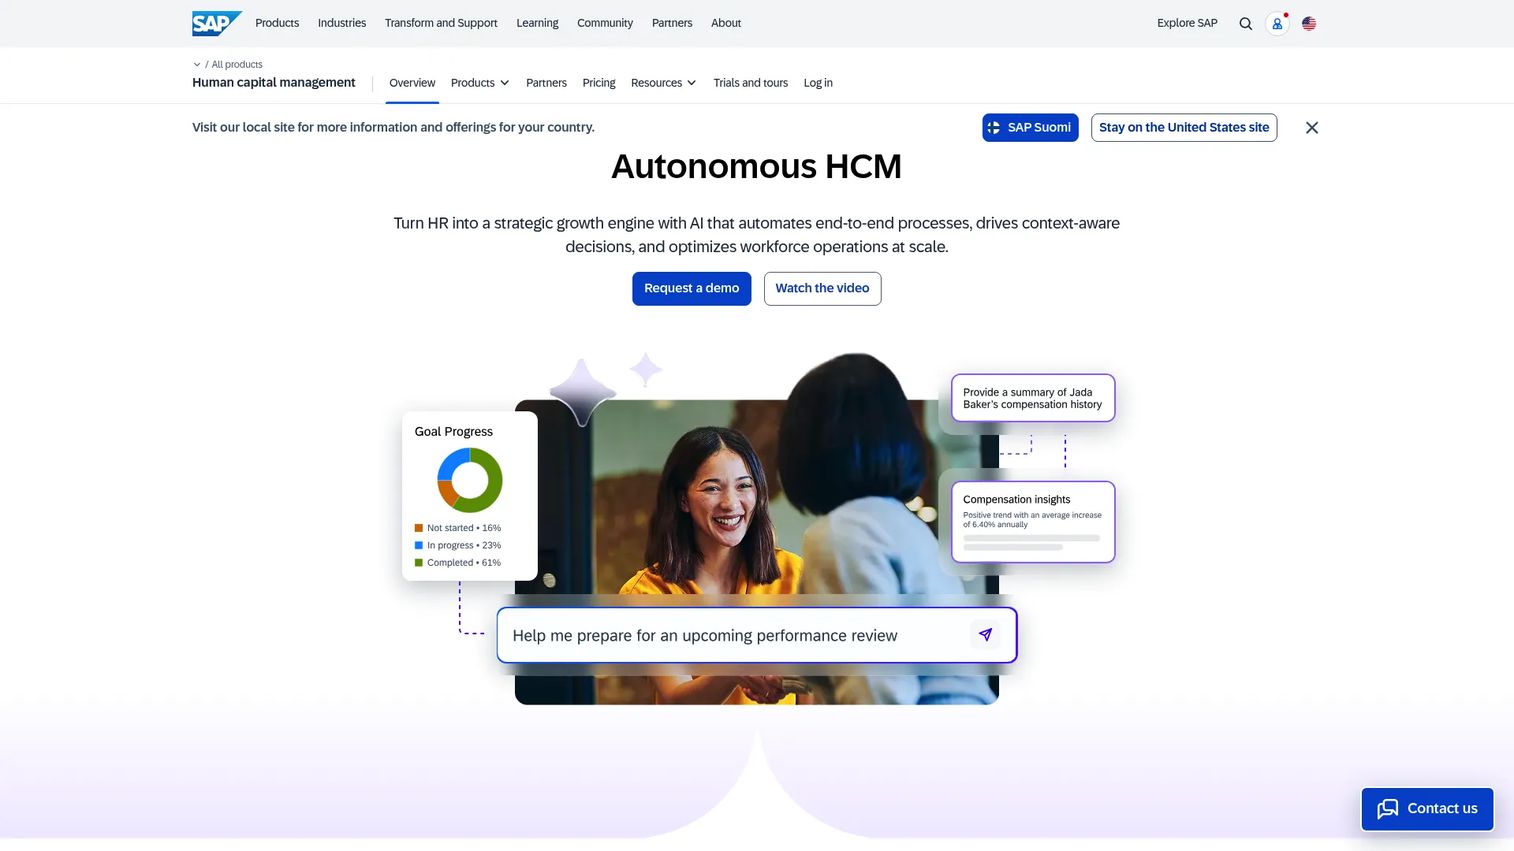Open the About menu
Screen dimensions: 1514x851
726,23
